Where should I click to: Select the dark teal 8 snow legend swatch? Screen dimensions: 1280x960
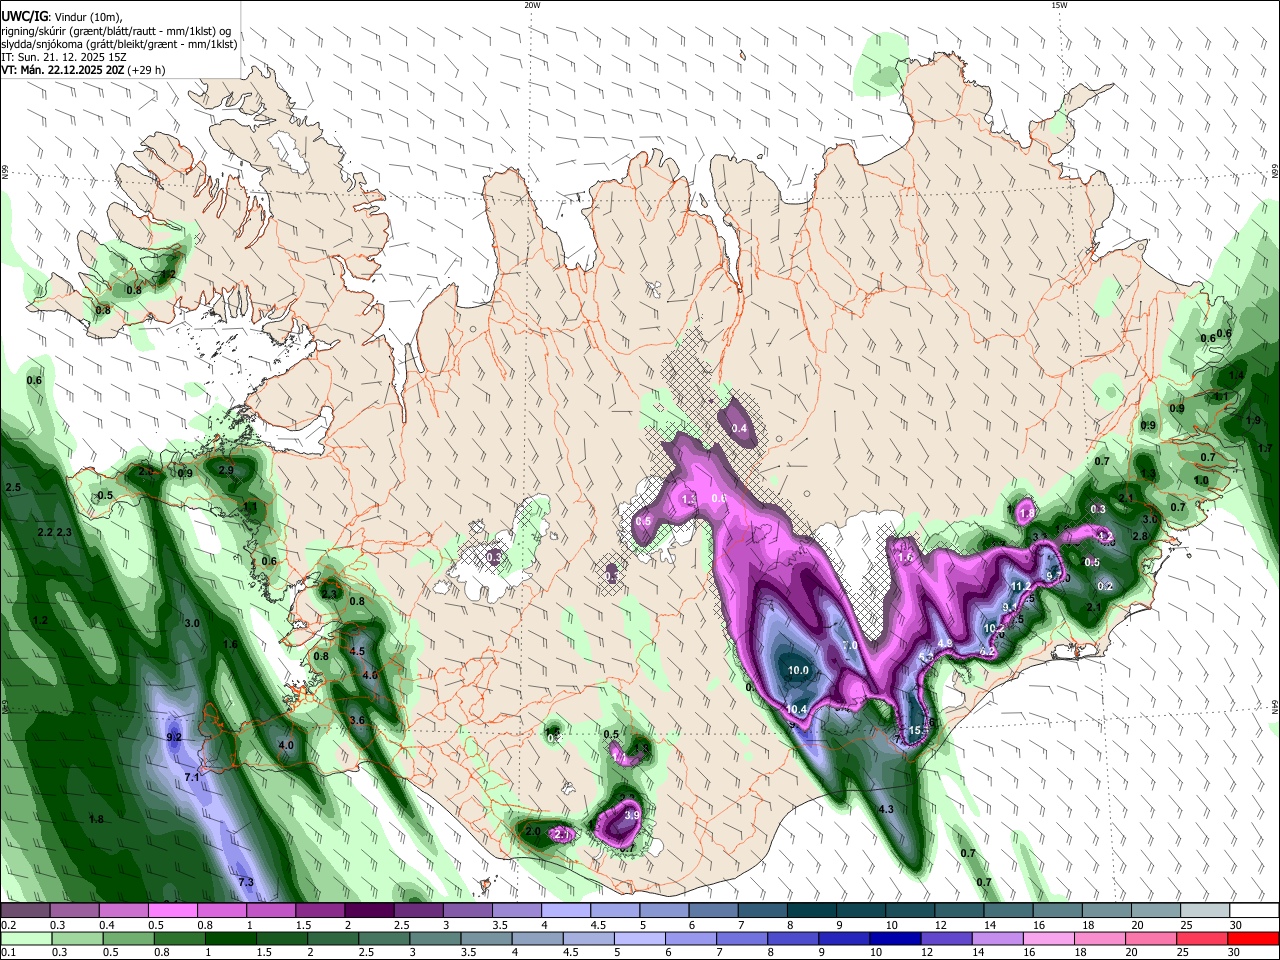pyautogui.click(x=810, y=911)
